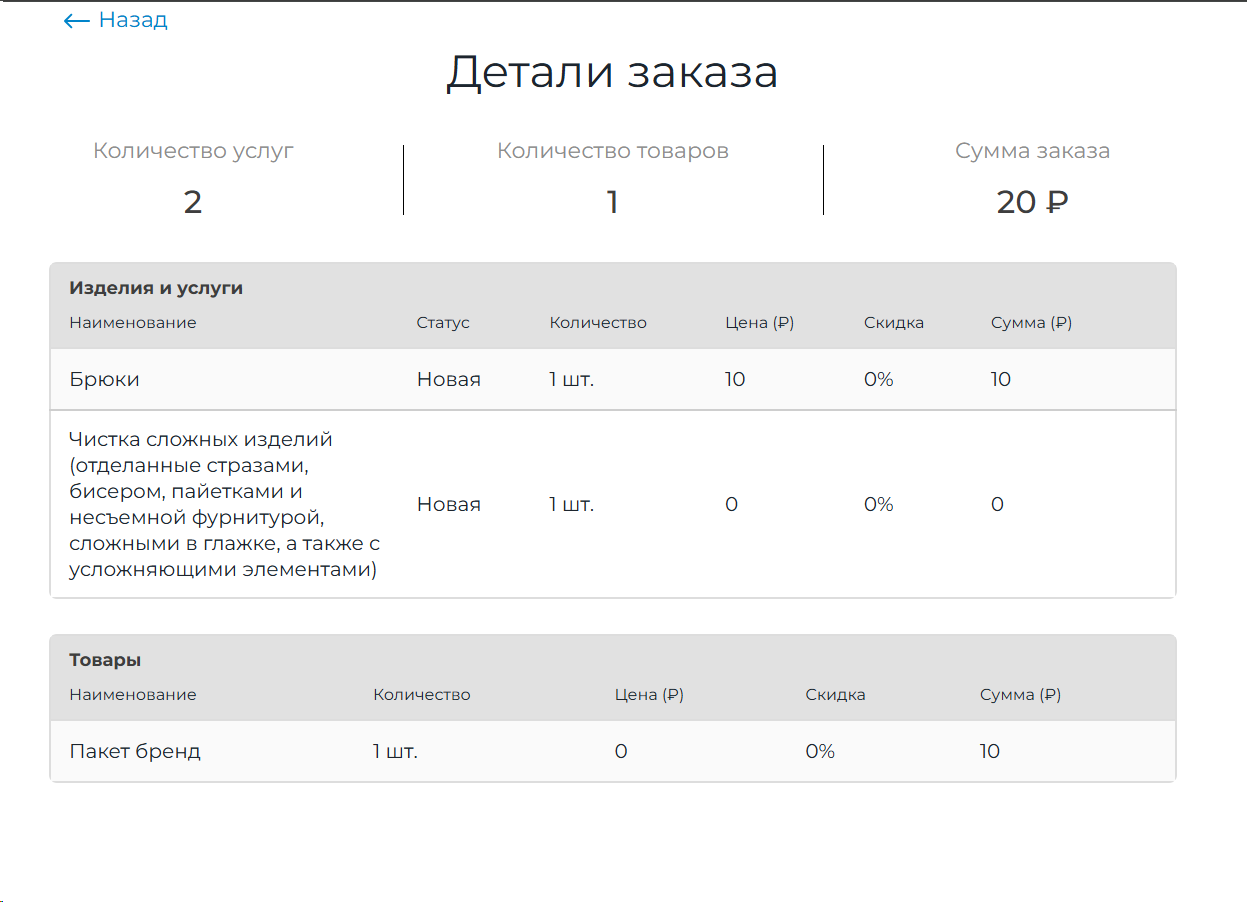This screenshot has height=902, width=1247.
Task: Click the order total 20 ₽
Action: click(x=1032, y=202)
